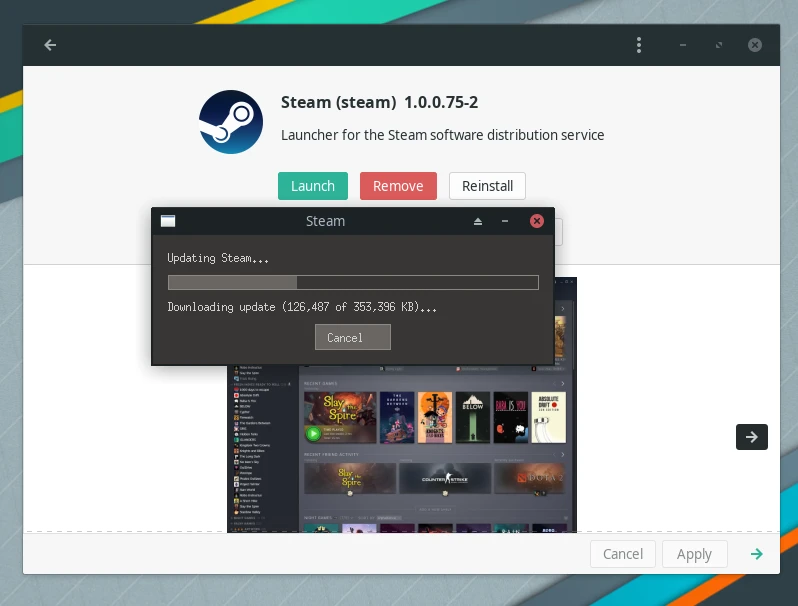Close the package manager window
This screenshot has width=798, height=606.
(x=755, y=45)
